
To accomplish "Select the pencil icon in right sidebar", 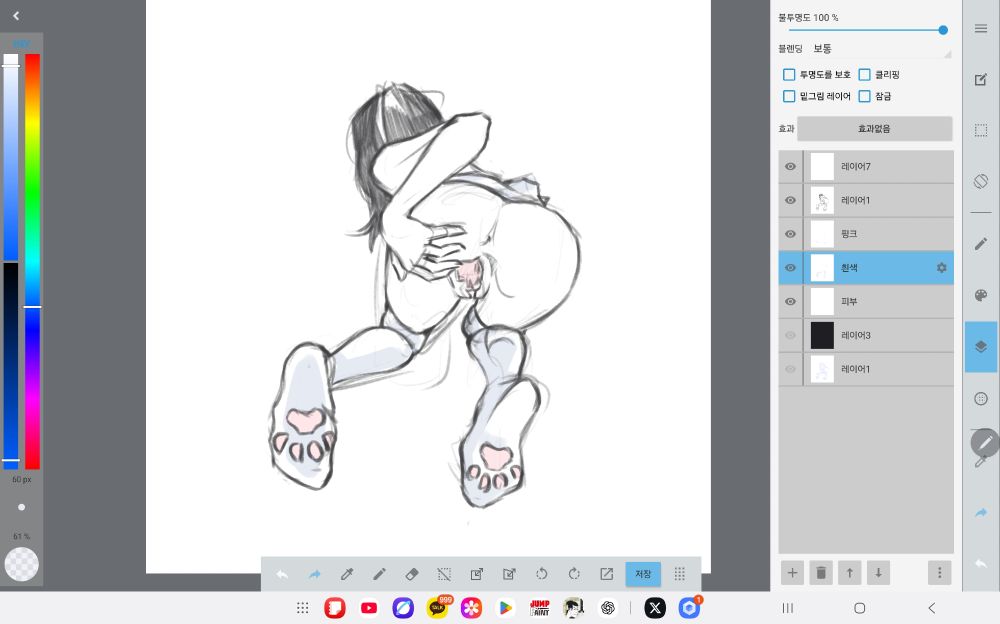I will (981, 244).
